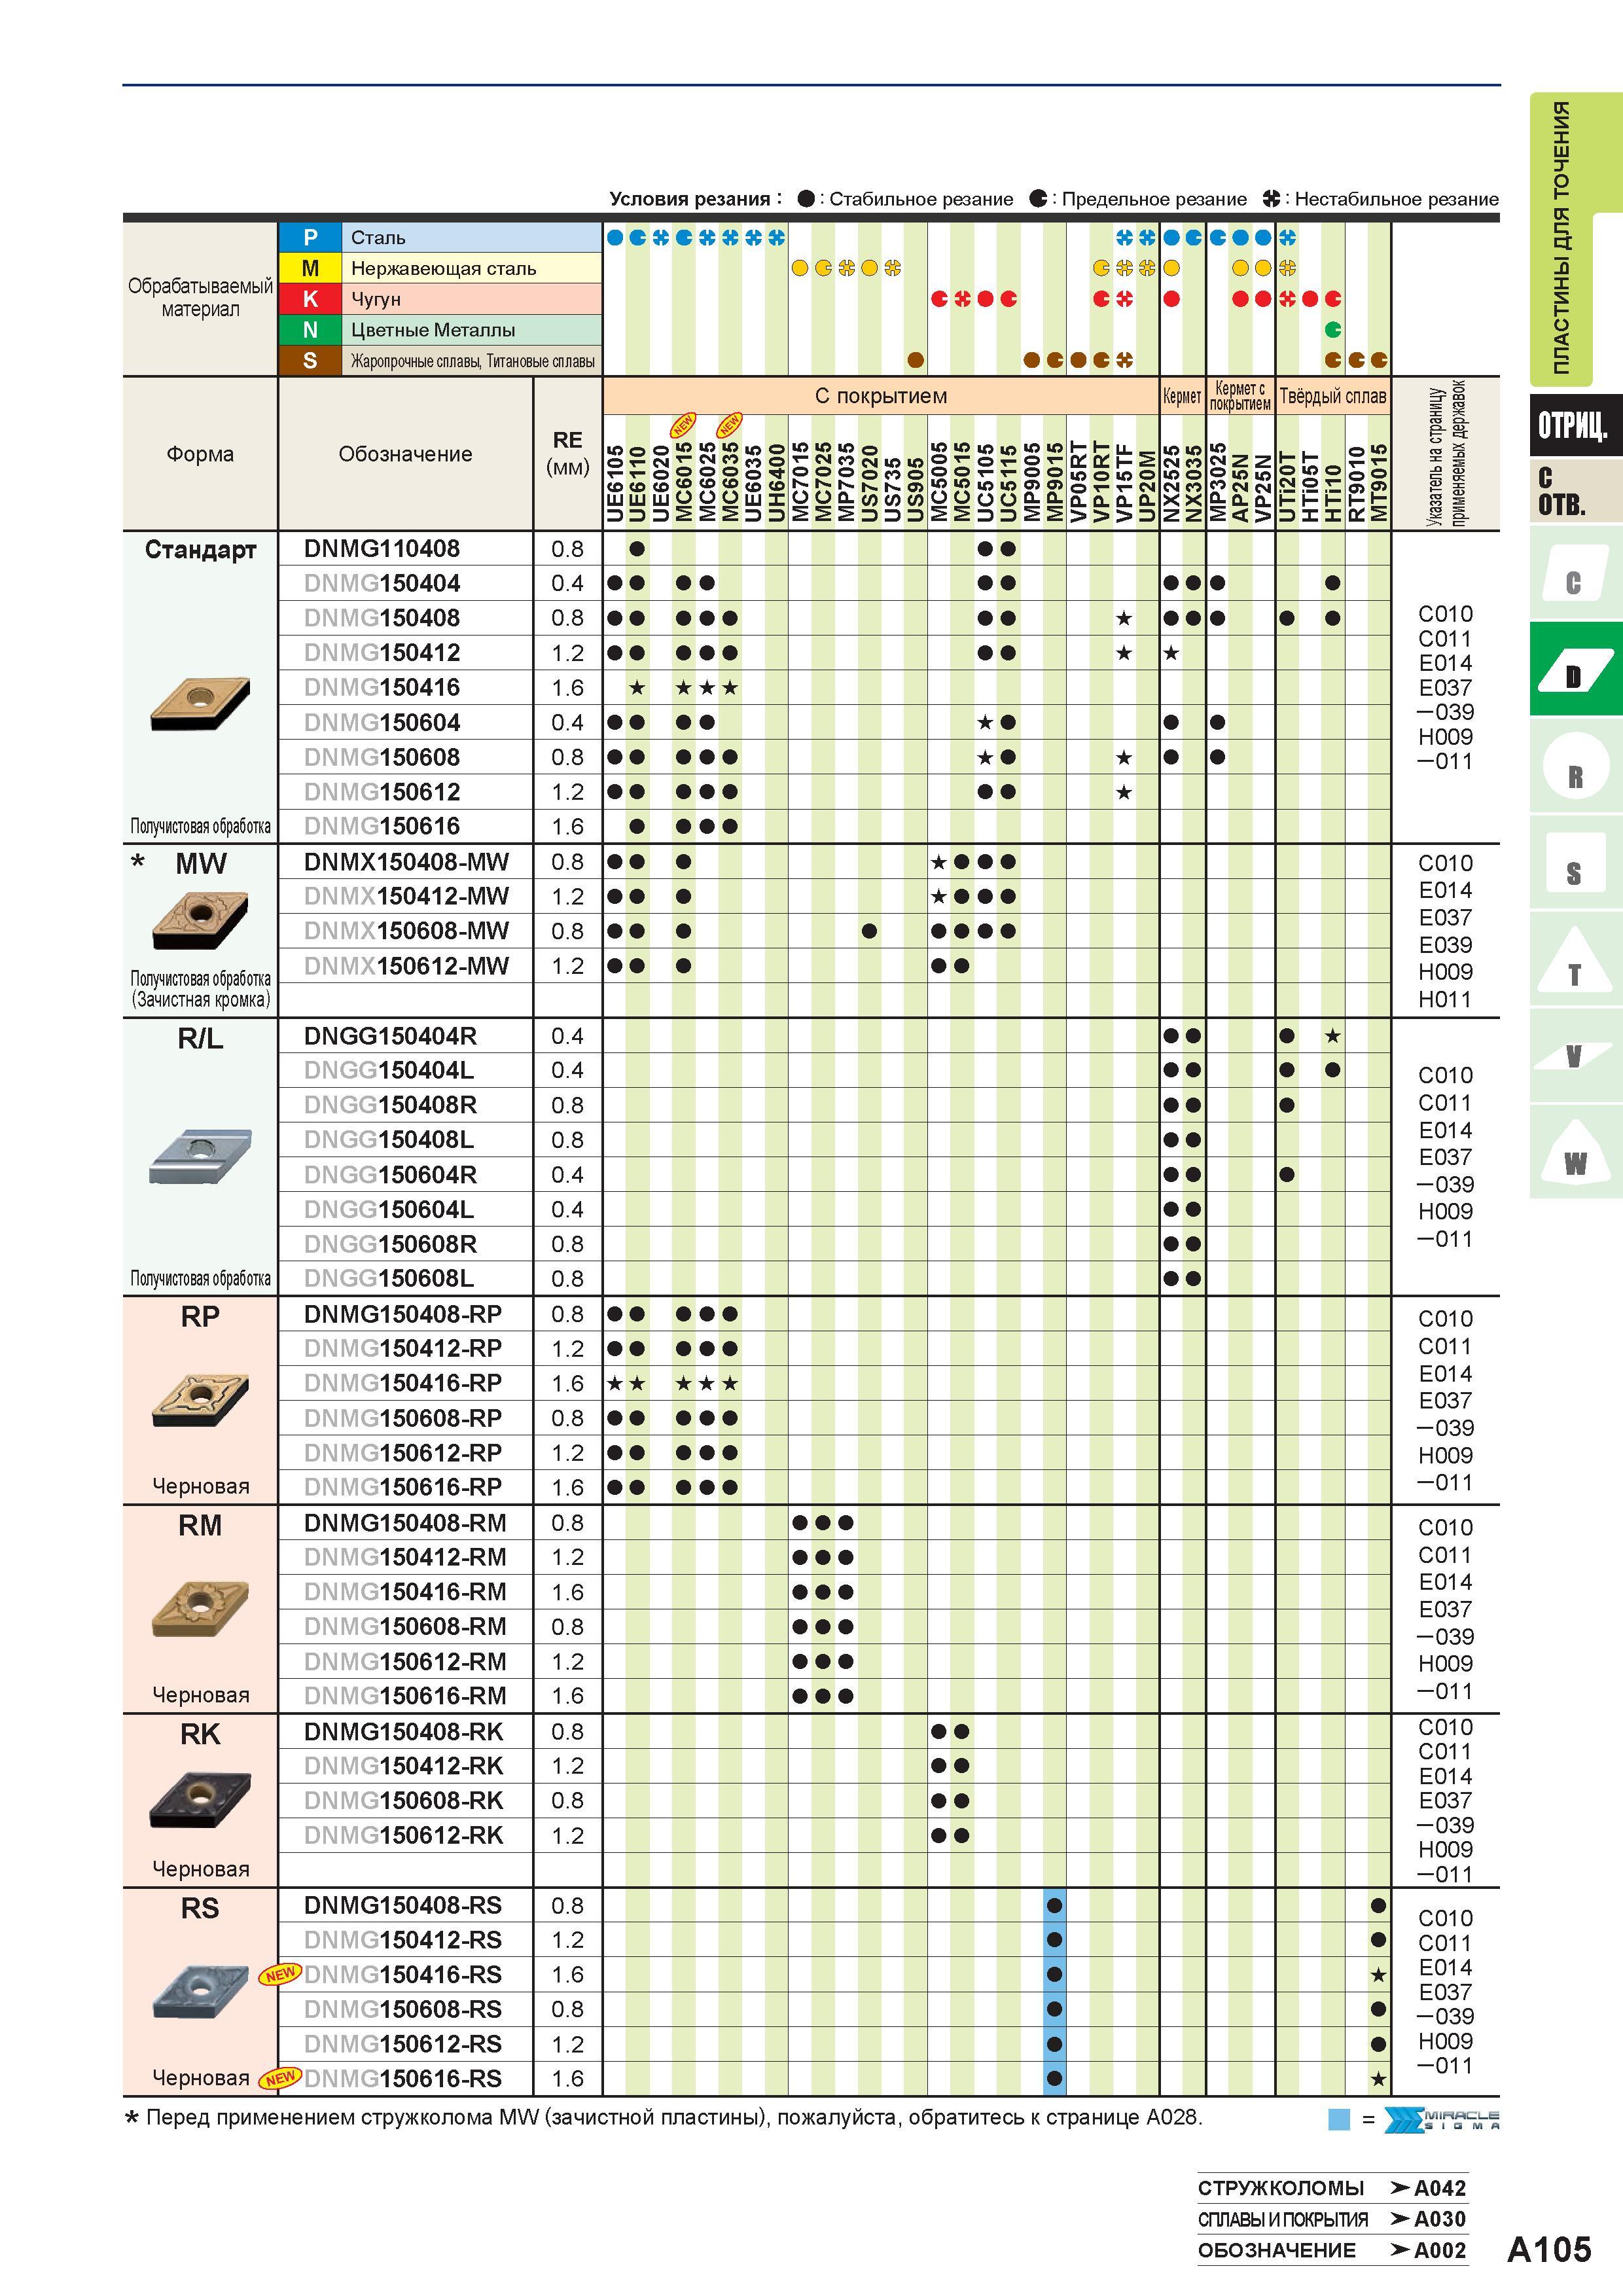This screenshot has height=2296, width=1623.
Task: Click the RP chipbreaker insert image
Action: pos(200,1399)
